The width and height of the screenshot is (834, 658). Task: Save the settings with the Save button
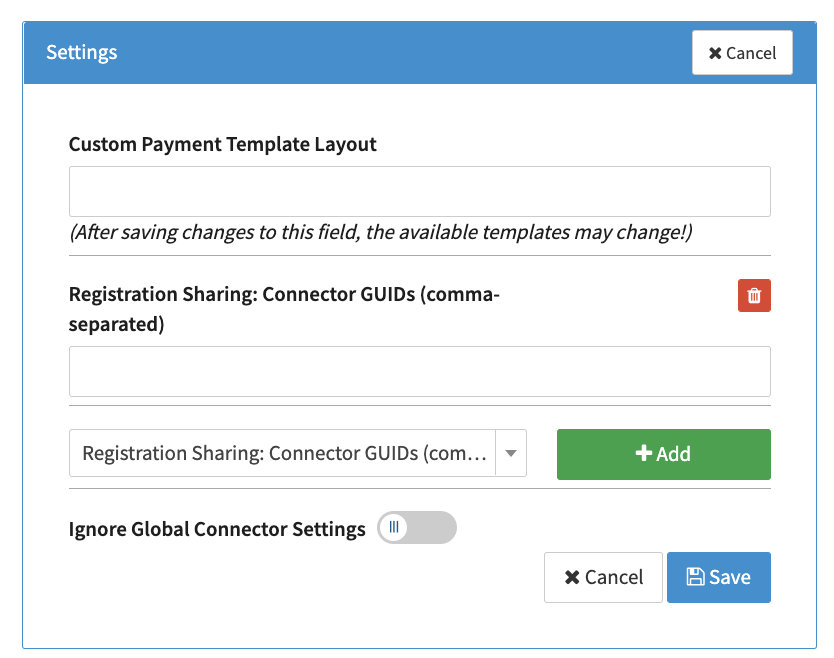(x=718, y=577)
